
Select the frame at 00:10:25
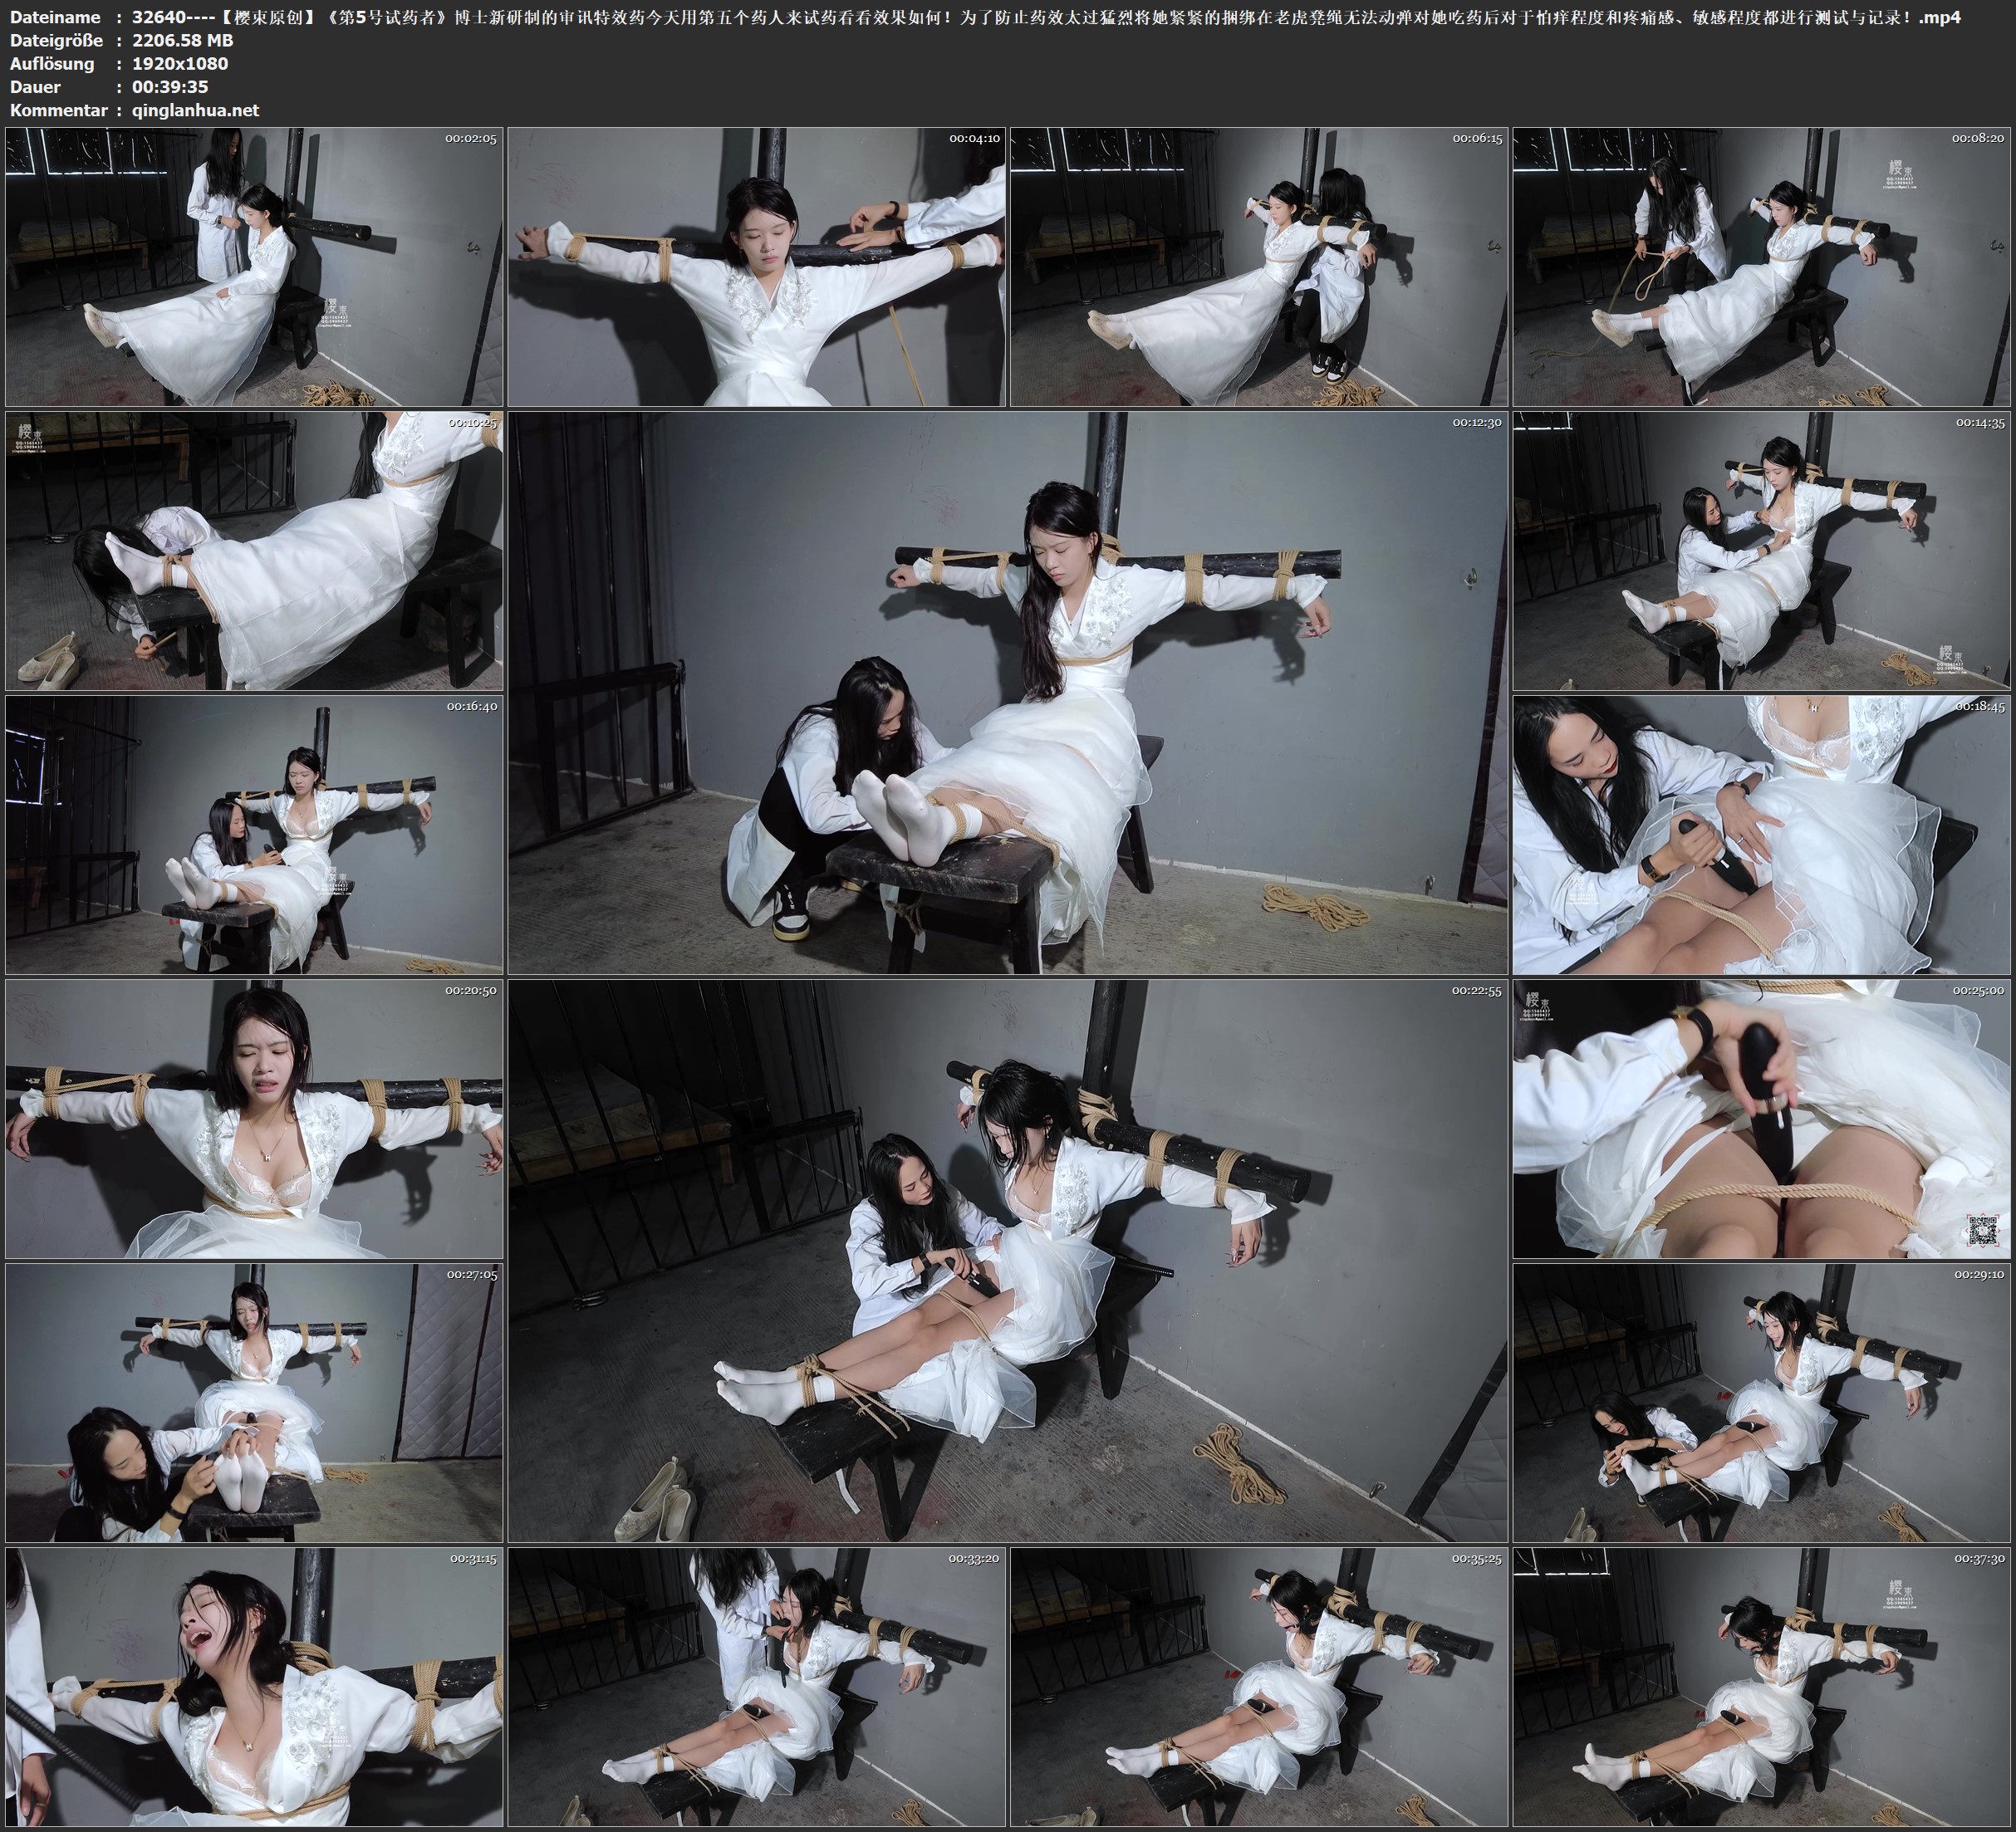point(254,551)
